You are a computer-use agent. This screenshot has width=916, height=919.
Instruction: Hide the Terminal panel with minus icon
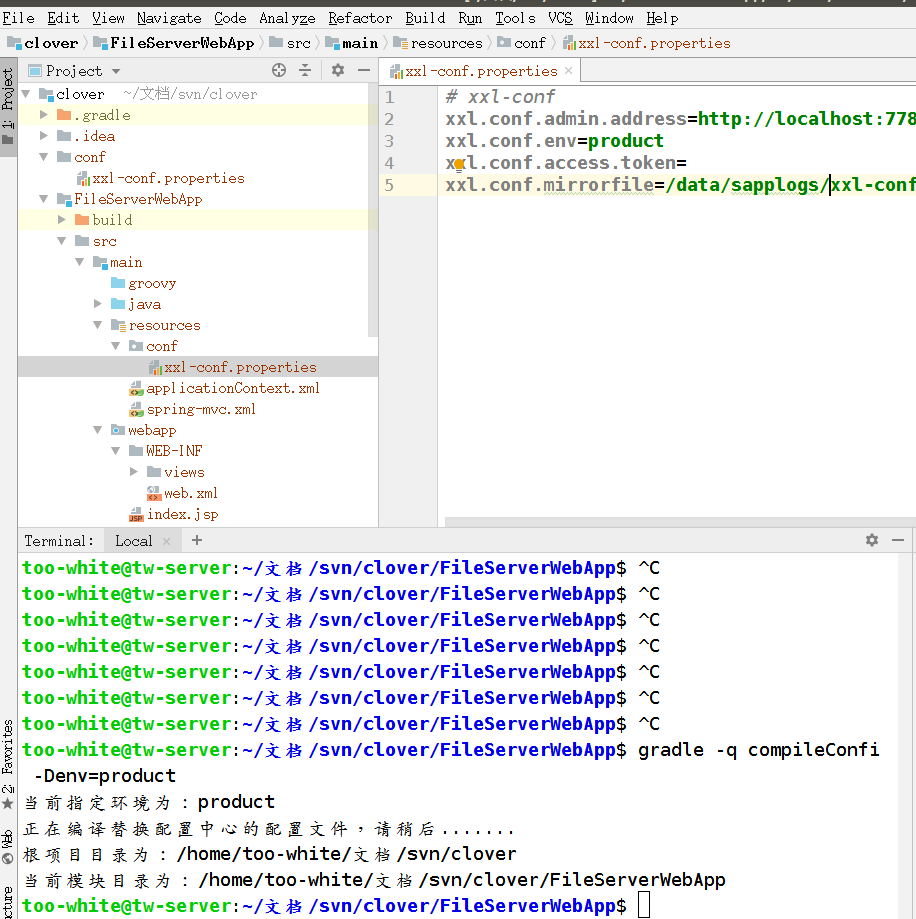coord(898,540)
